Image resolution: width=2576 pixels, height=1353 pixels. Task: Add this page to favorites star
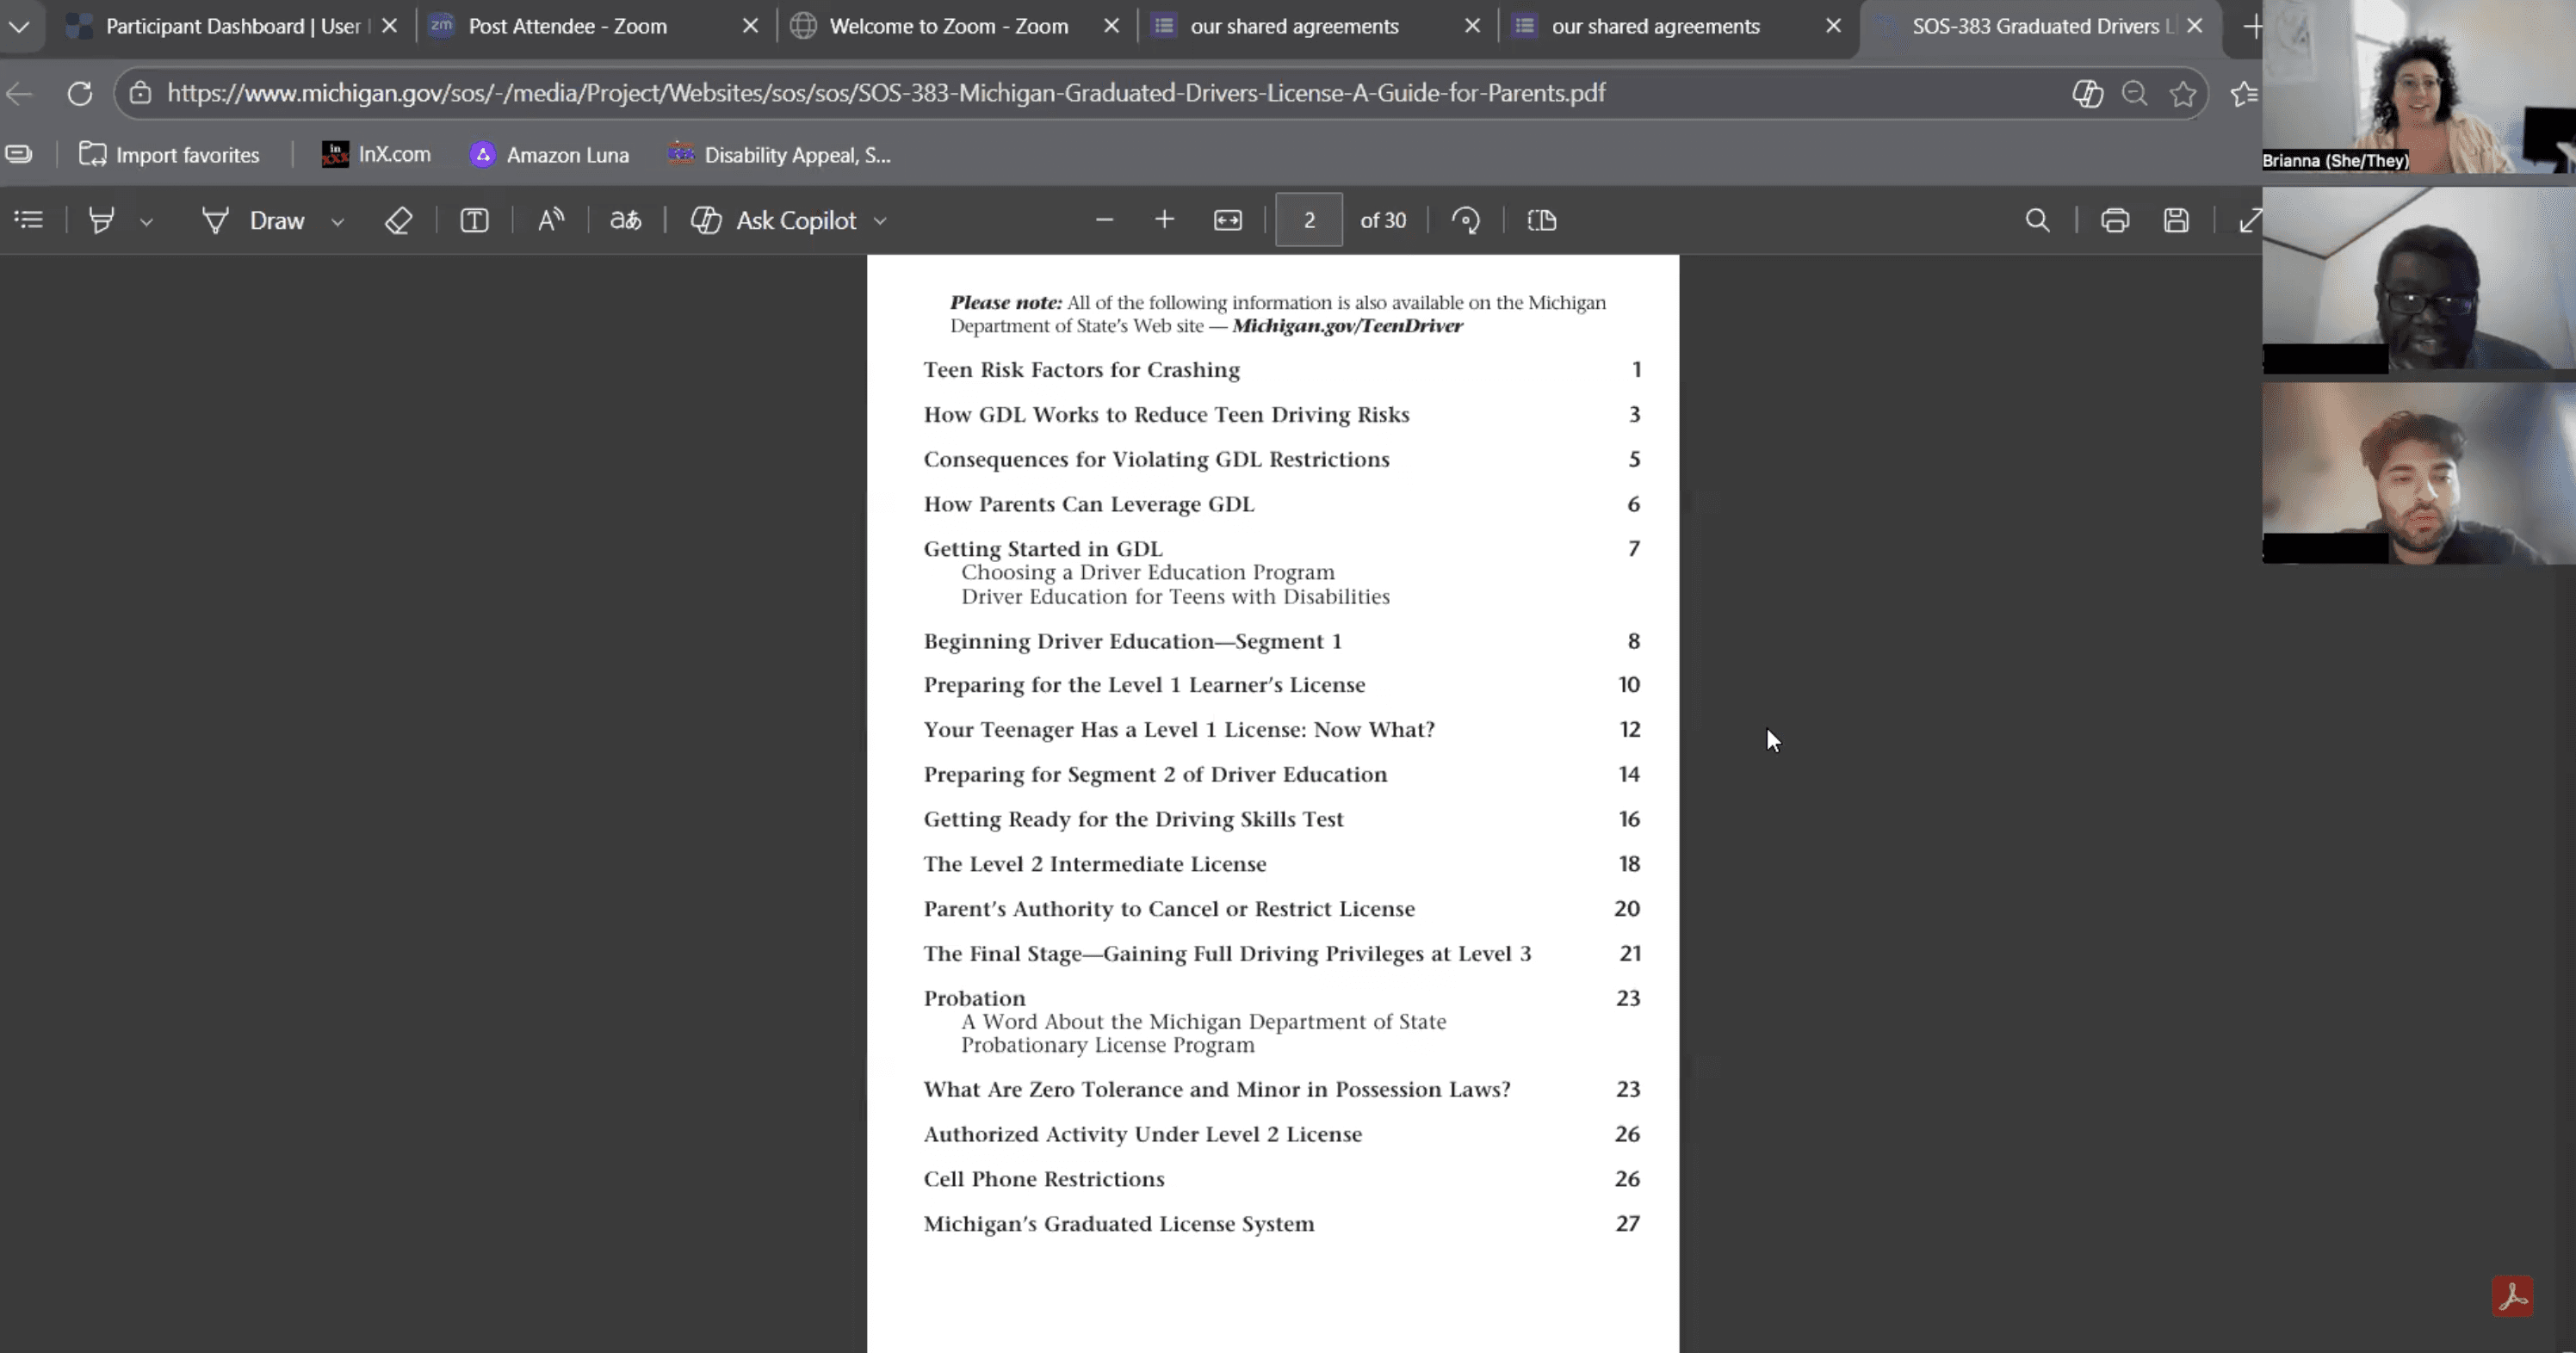coord(2183,93)
